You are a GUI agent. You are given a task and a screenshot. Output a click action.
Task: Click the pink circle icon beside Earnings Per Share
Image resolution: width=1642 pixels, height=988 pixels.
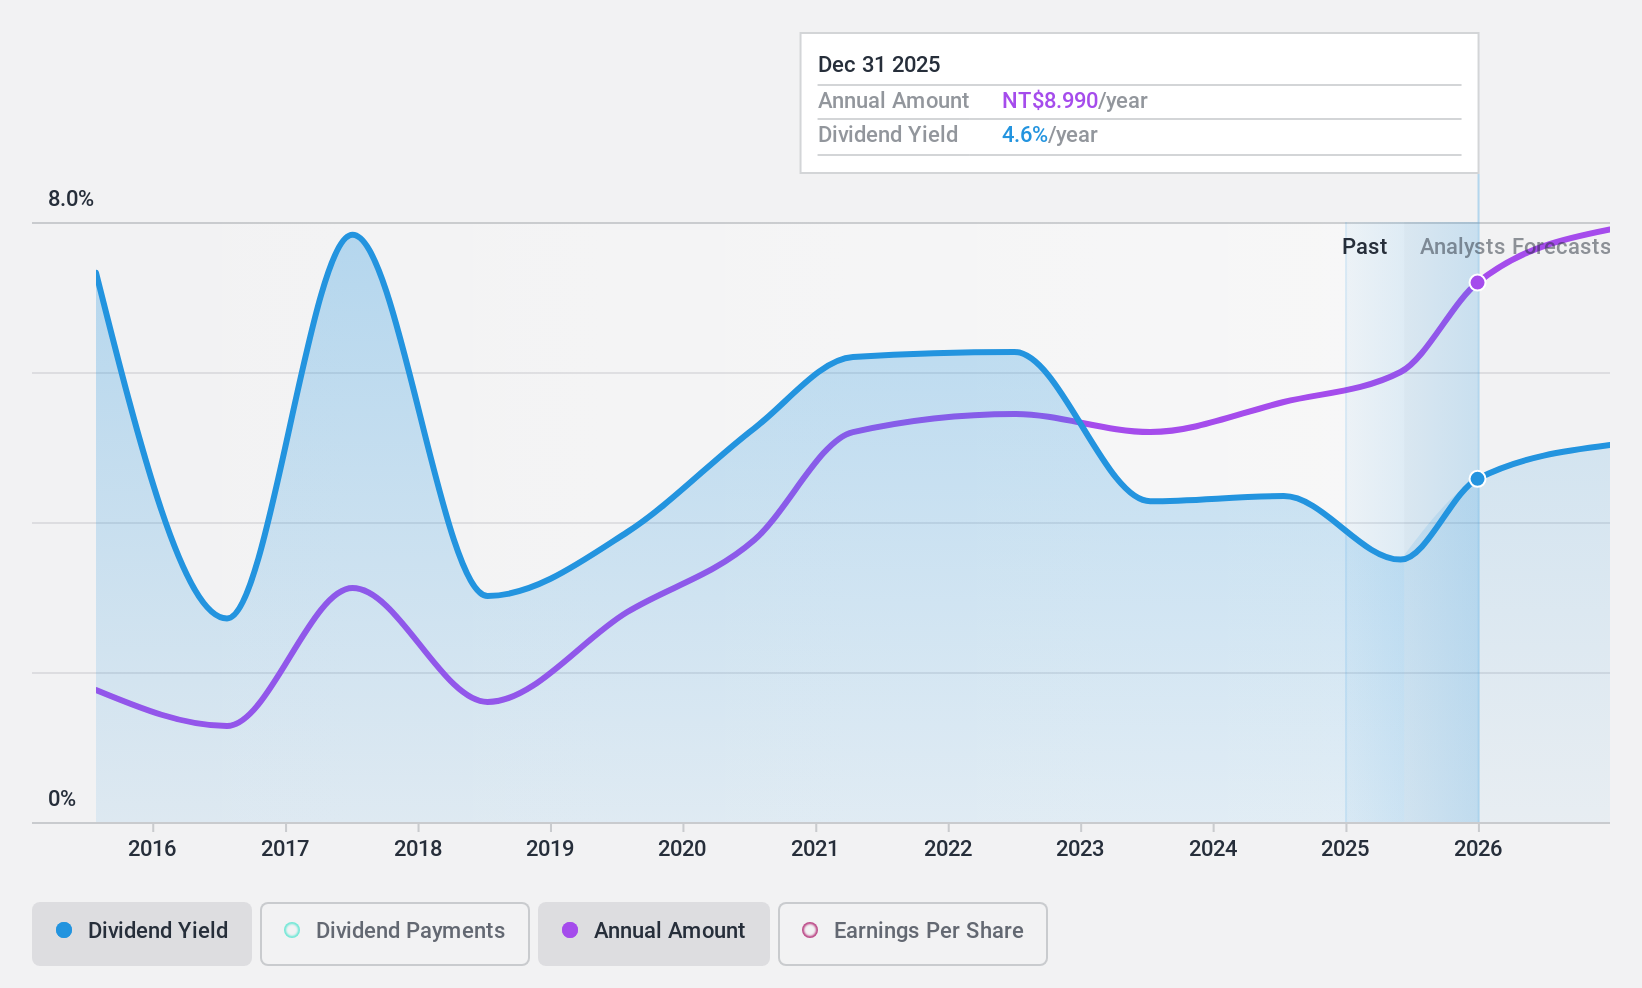(x=810, y=930)
